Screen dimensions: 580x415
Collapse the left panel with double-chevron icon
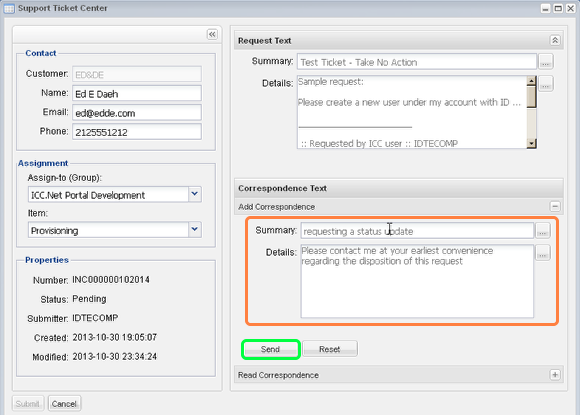point(212,34)
